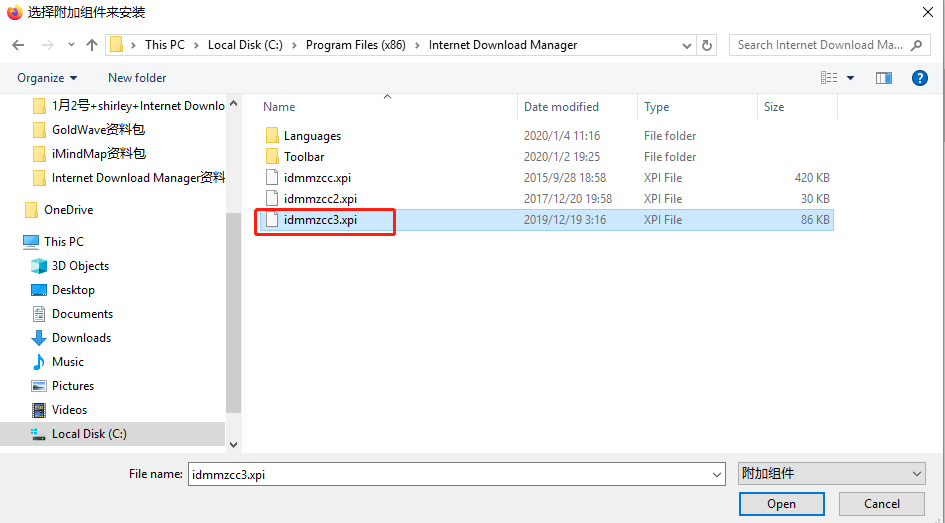Image resolution: width=945 pixels, height=523 pixels.
Task: Select OneDrive in navigation pane
Action: pyautogui.click(x=59, y=210)
